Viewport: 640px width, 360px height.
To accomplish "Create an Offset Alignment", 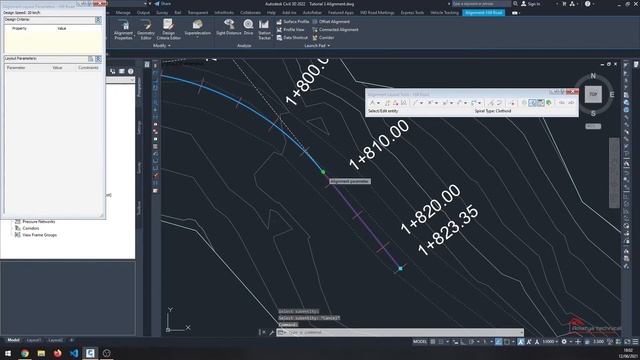I will tap(331, 22).
